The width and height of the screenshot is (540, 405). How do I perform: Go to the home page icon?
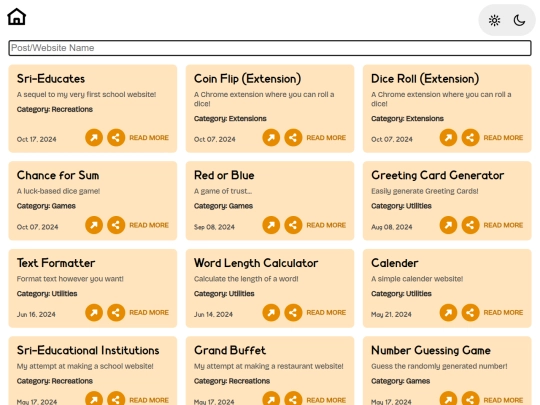[17, 17]
